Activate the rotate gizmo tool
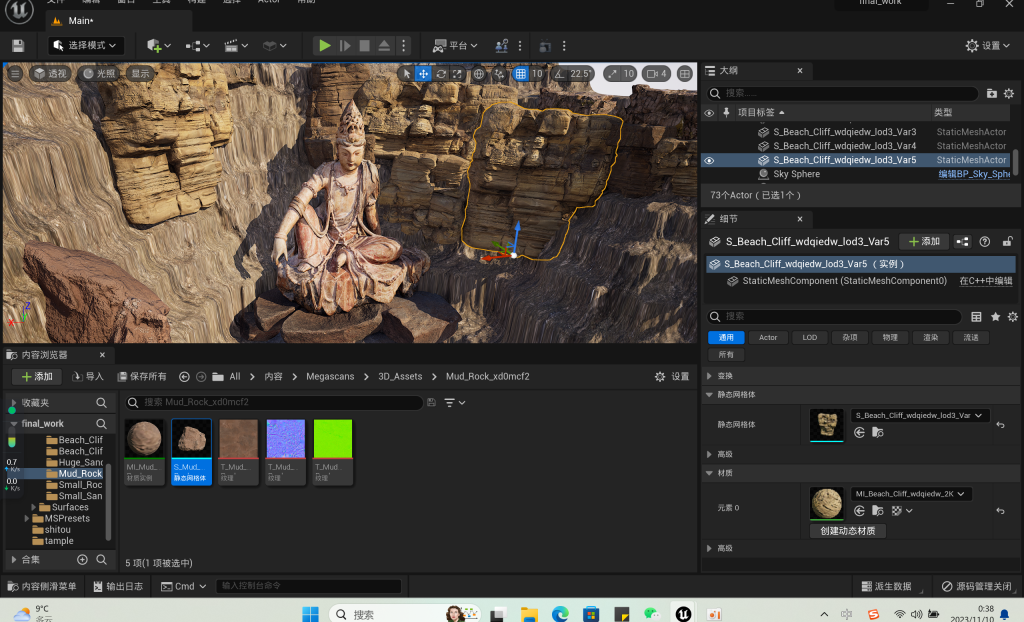 point(441,74)
